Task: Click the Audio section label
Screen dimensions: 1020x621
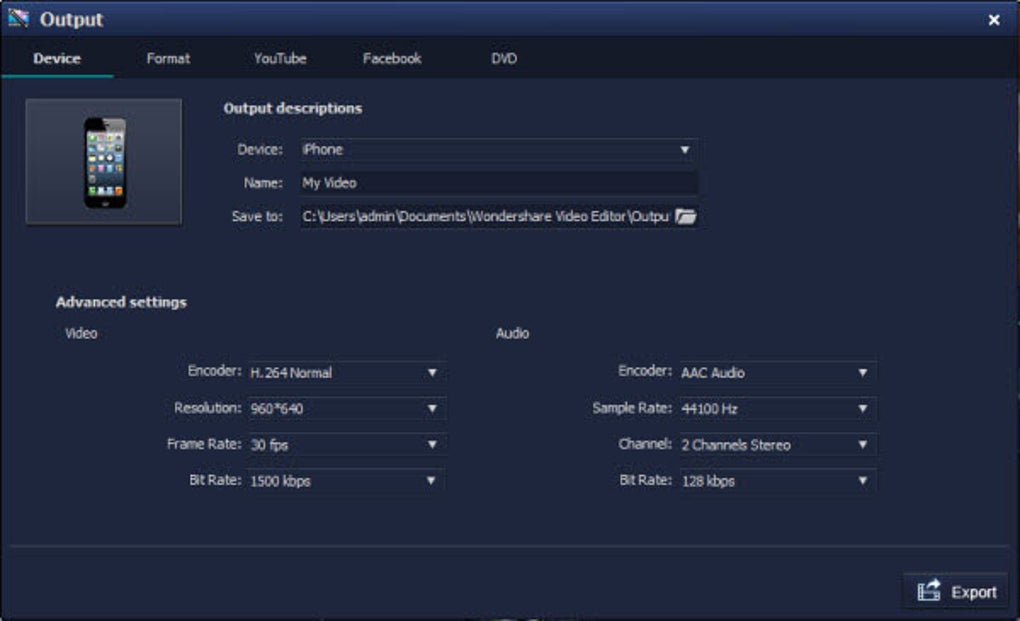Action: [x=513, y=333]
